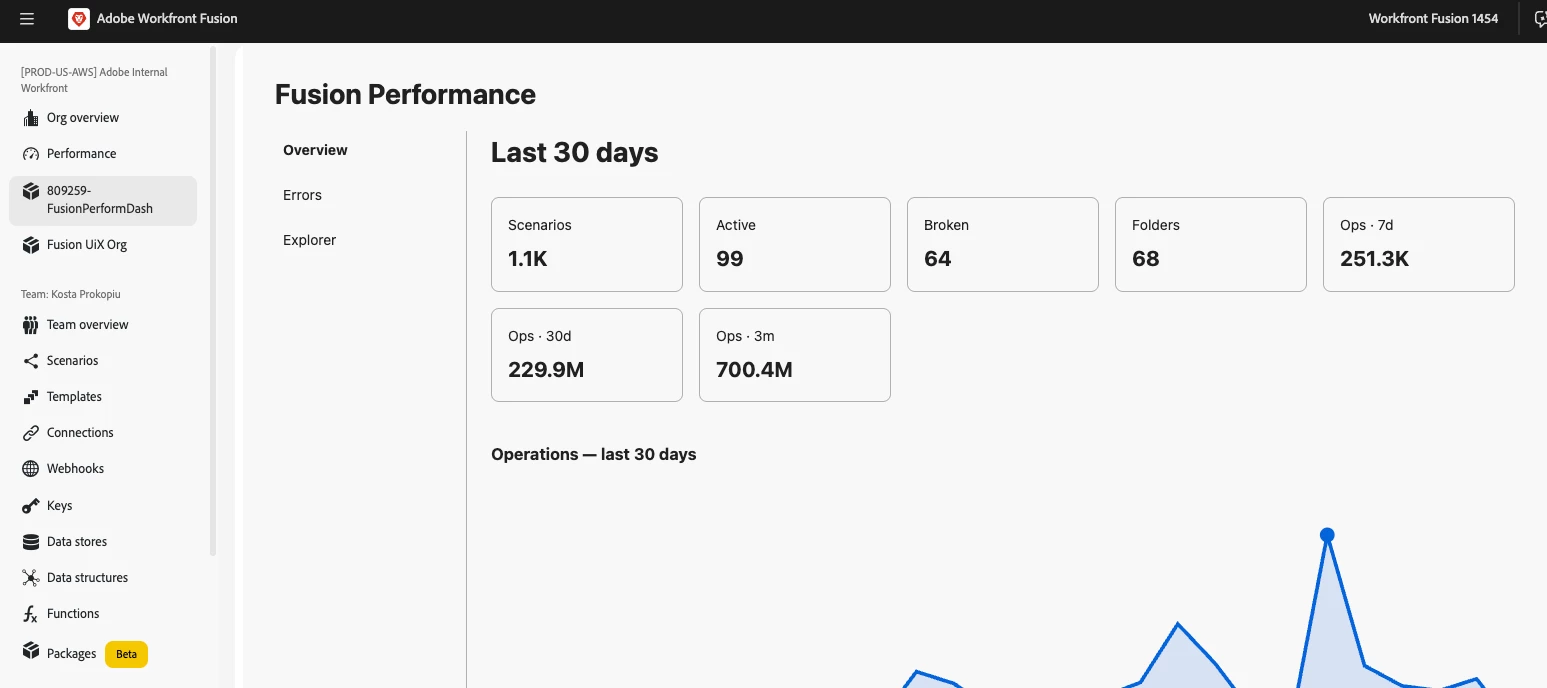Navigate to Scenarios
This screenshot has height=688, width=1547.
tap(72, 361)
